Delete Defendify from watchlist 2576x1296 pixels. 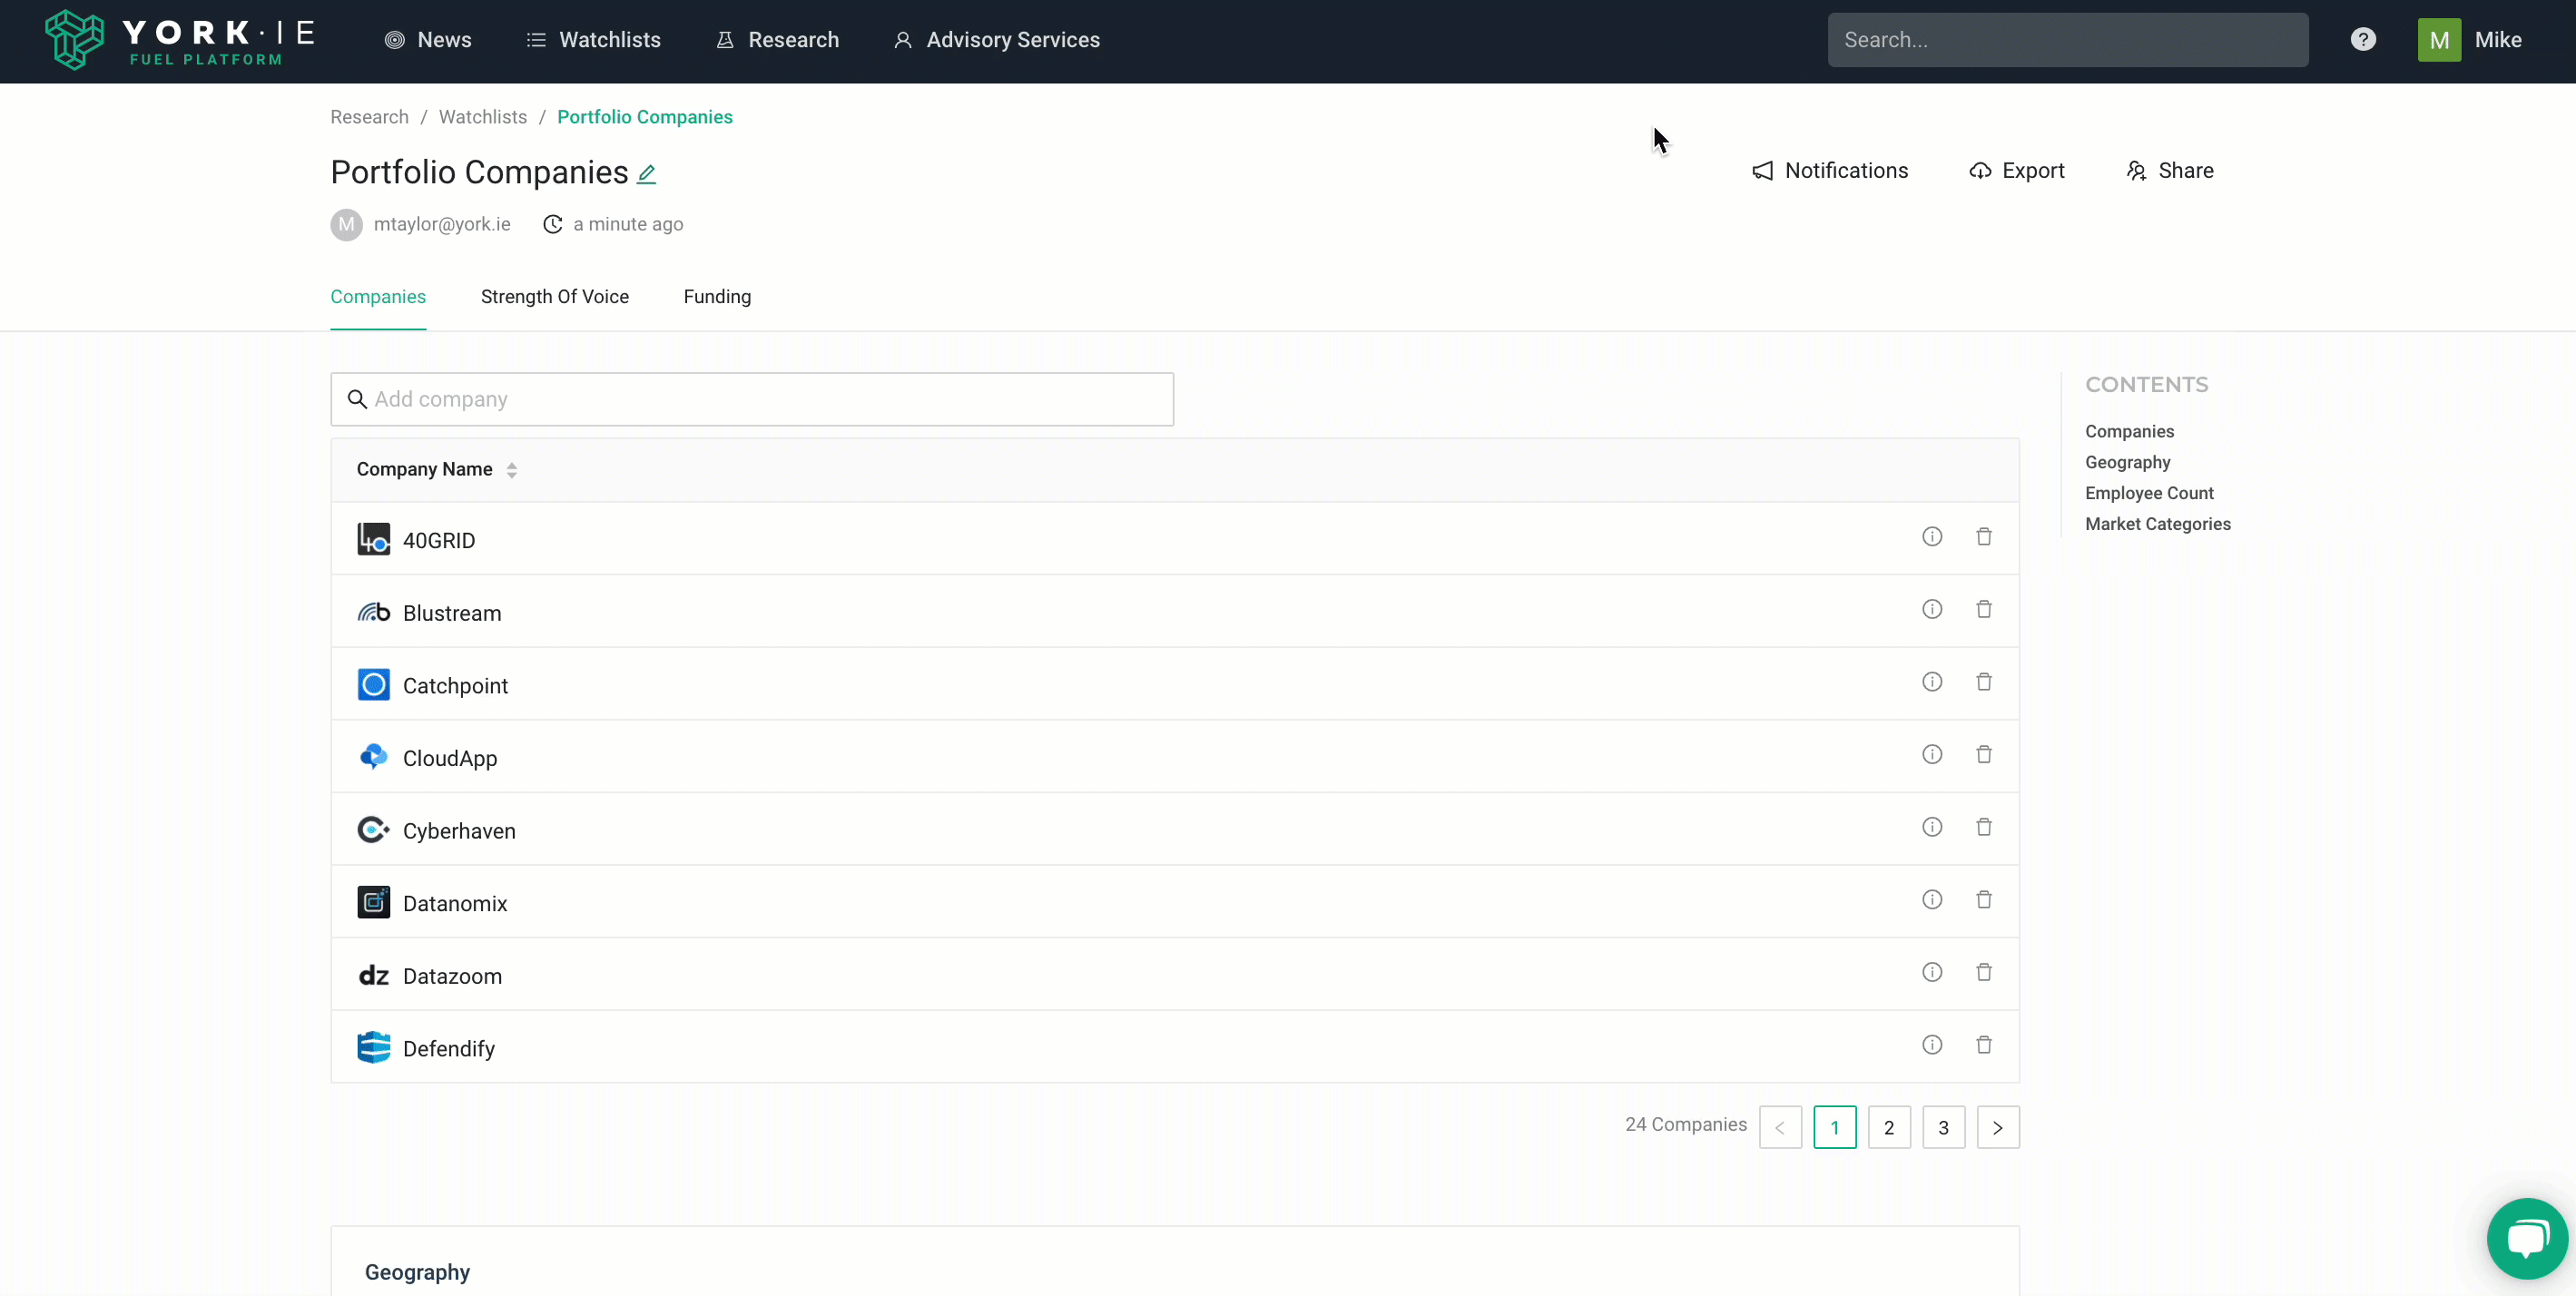click(1984, 1045)
